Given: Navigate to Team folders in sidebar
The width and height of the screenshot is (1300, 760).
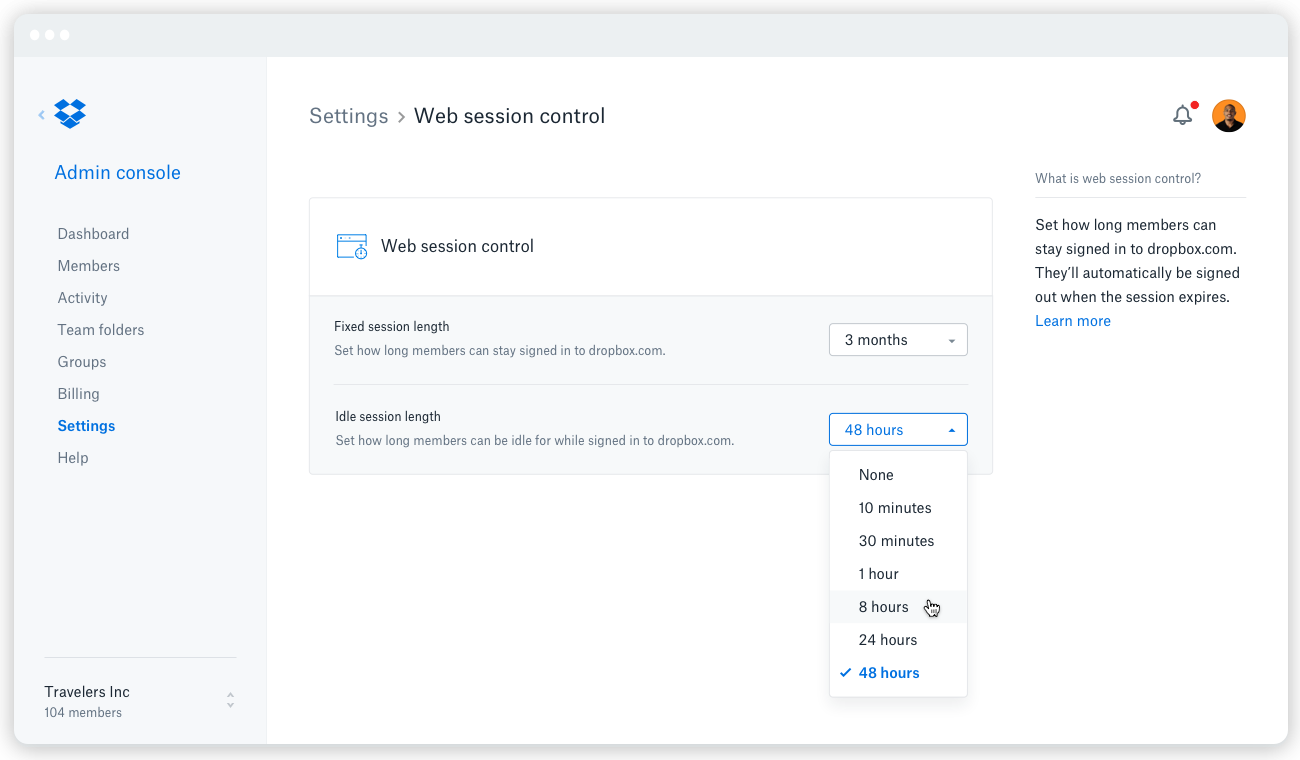Looking at the screenshot, I should pyautogui.click(x=101, y=330).
